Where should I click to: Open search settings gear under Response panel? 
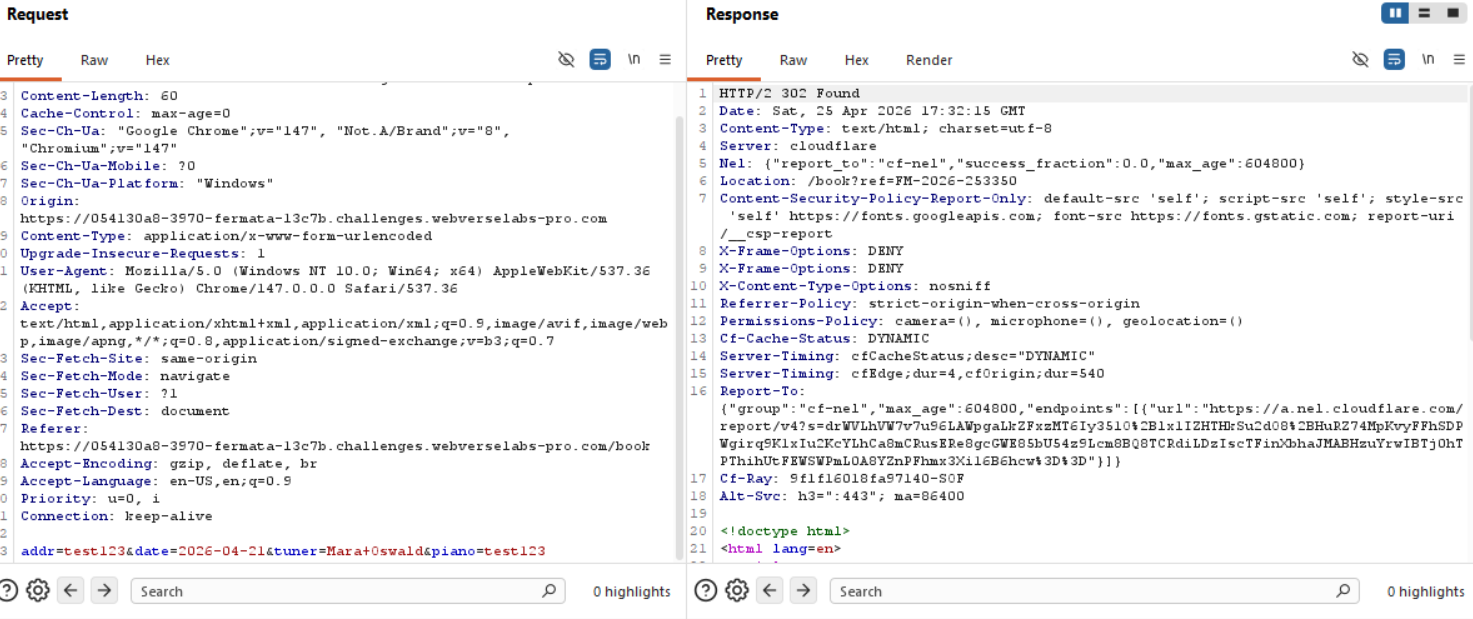pyautogui.click(x=737, y=591)
